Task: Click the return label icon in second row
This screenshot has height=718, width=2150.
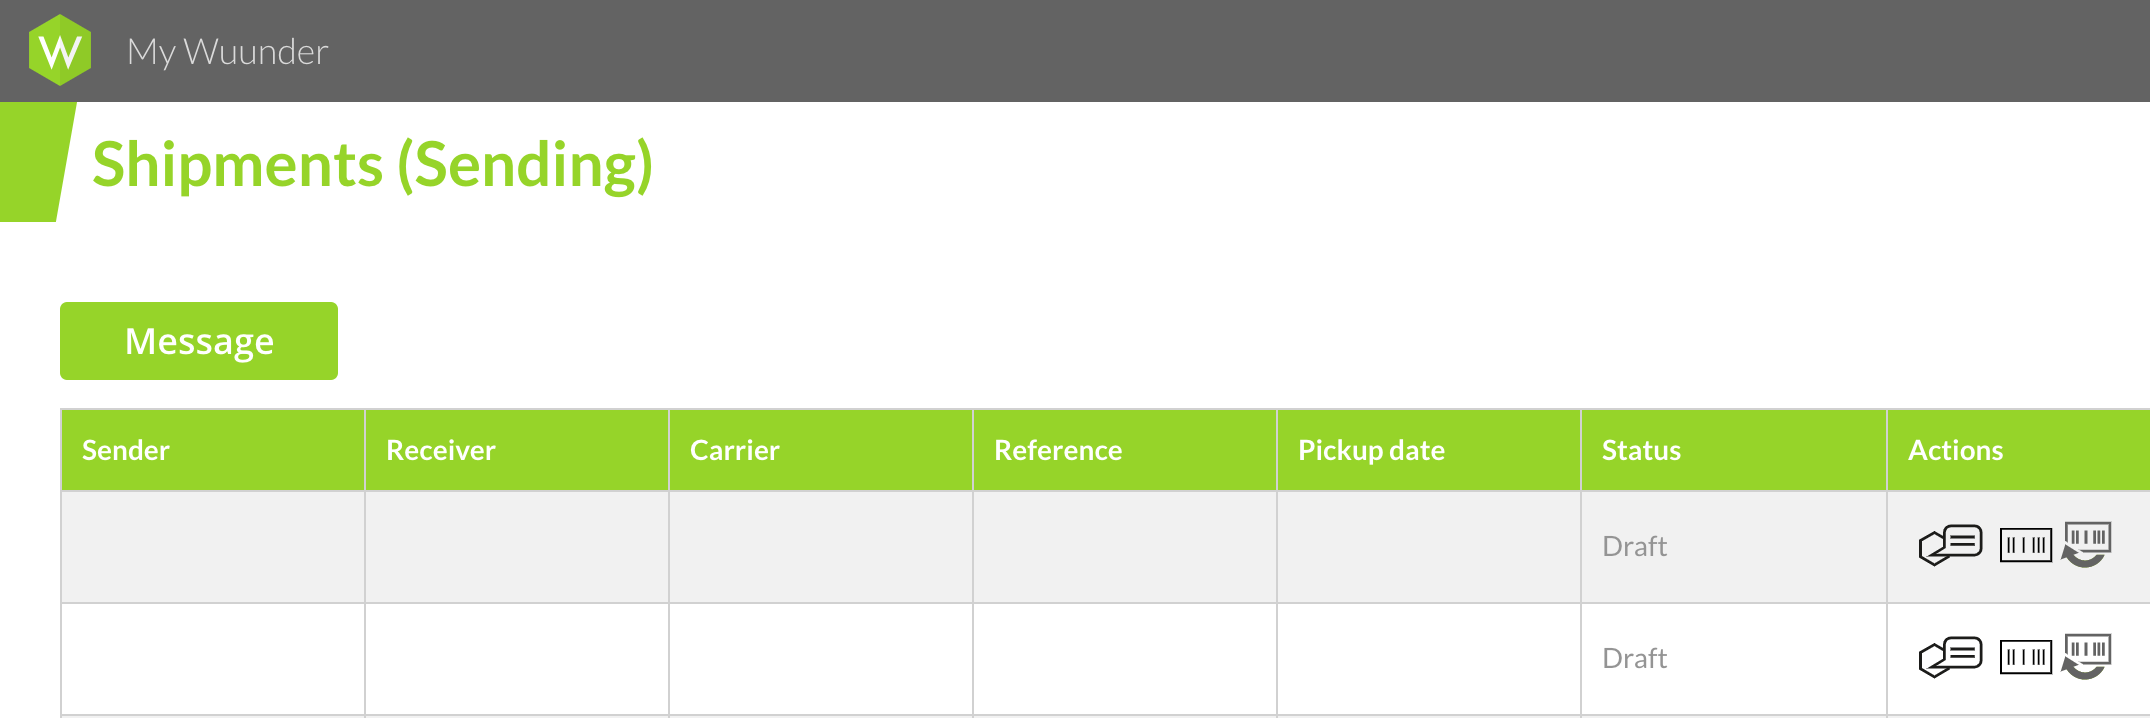Action: pyautogui.click(x=2086, y=656)
